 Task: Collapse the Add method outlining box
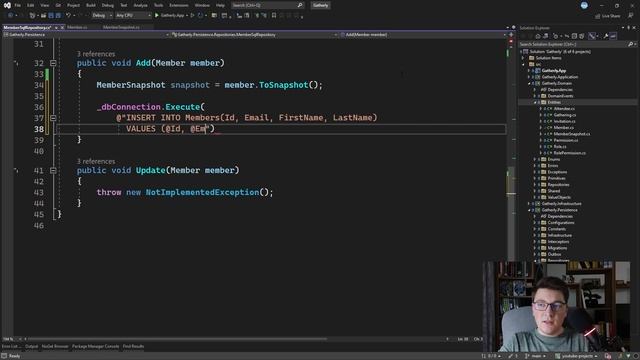click(53, 63)
